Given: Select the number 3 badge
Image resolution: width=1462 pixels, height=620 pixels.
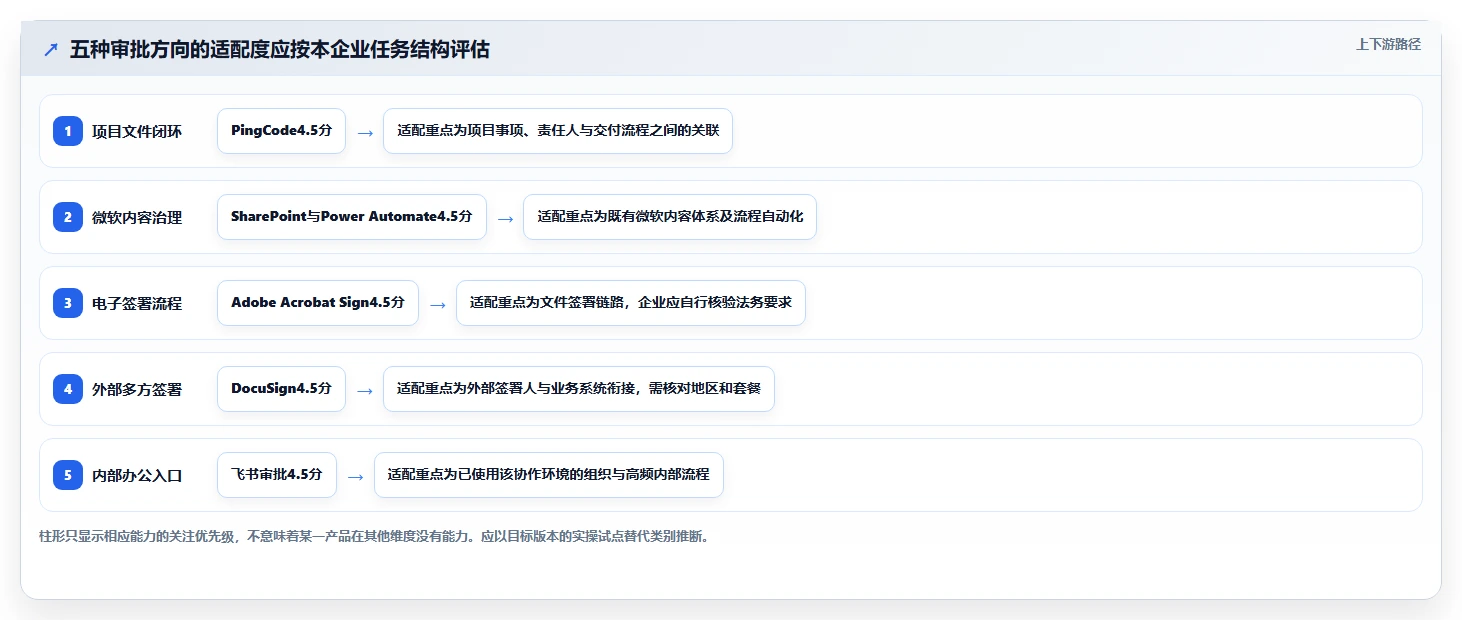Looking at the screenshot, I should coord(68,303).
